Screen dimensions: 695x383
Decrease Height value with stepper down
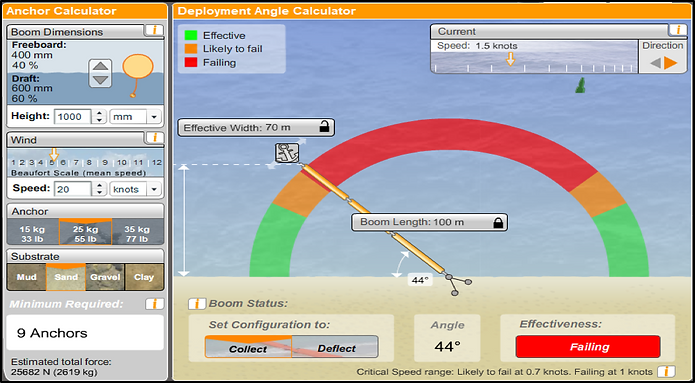tap(99, 121)
